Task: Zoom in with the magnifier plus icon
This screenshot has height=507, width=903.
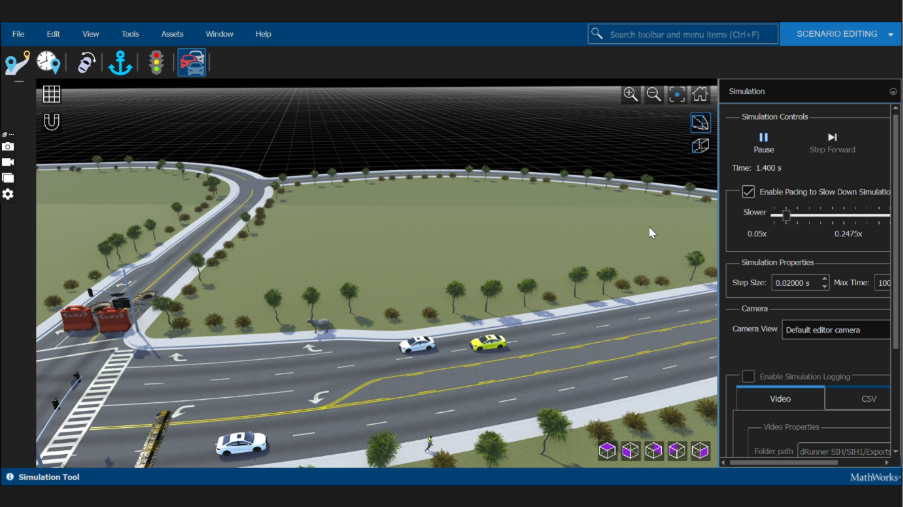Action: point(630,94)
